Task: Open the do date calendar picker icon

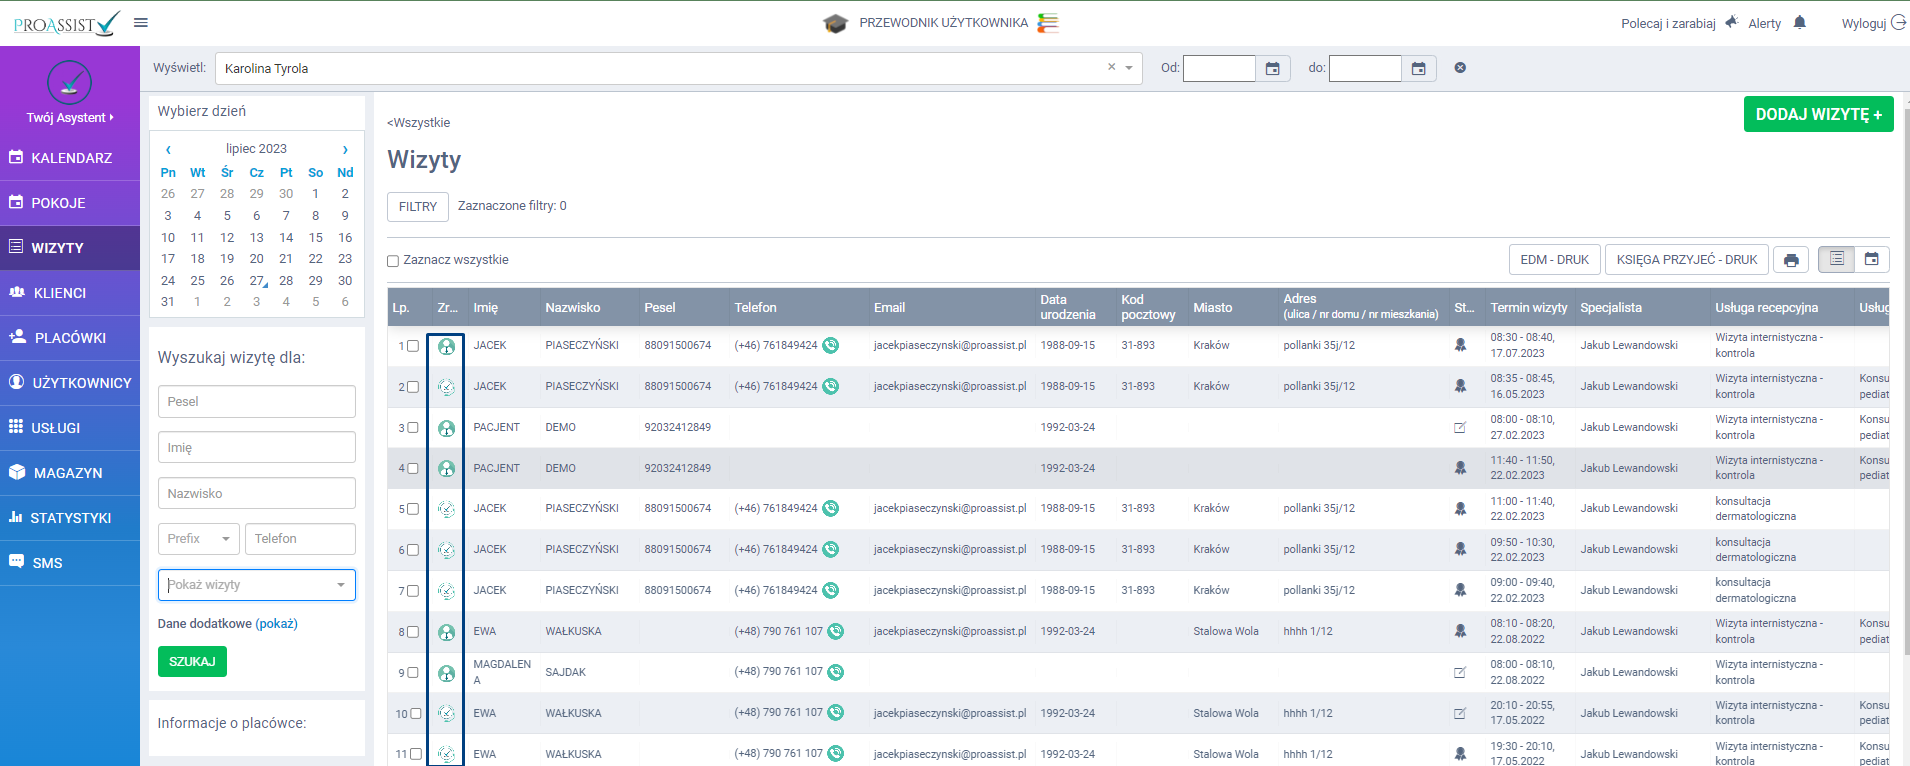Action: pos(1419,68)
